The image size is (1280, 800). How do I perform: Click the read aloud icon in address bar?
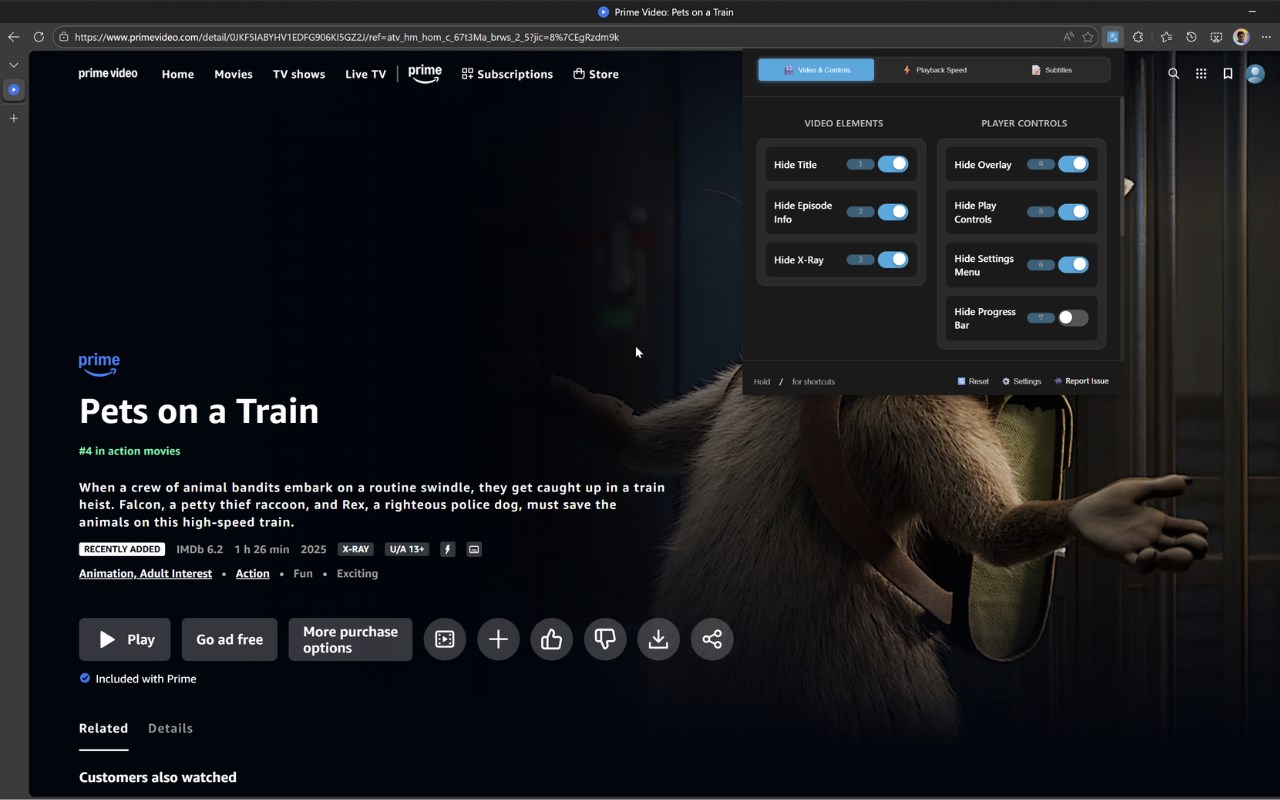pos(1068,37)
